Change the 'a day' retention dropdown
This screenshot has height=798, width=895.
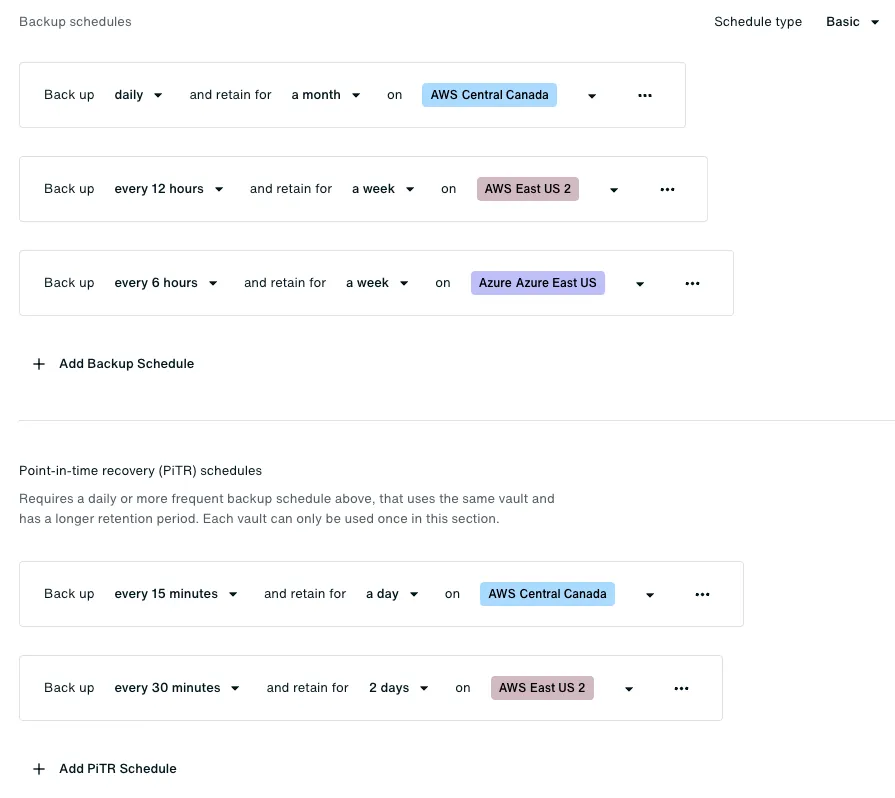(392, 594)
